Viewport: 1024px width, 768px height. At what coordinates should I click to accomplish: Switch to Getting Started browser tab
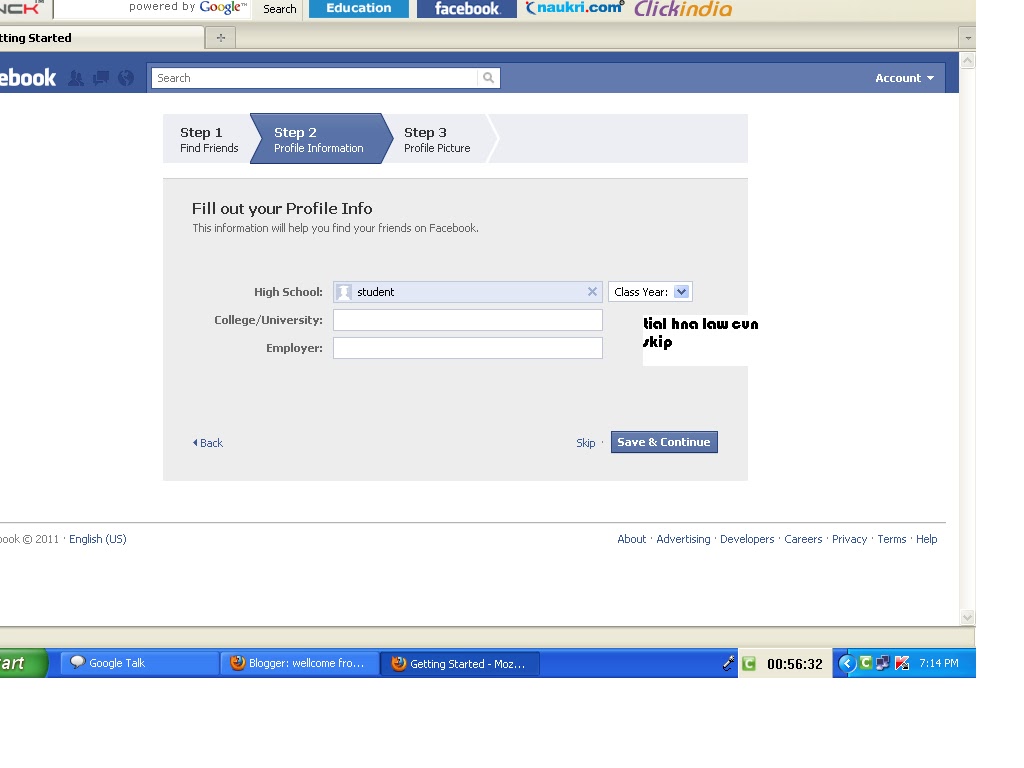tap(100, 38)
